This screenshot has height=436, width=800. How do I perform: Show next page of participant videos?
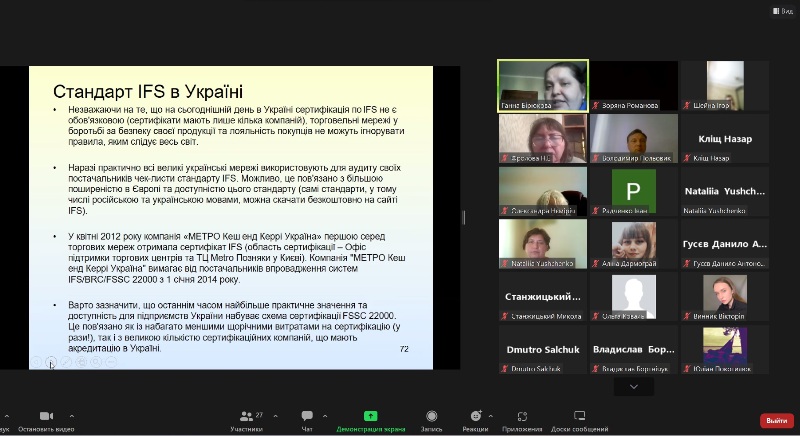[634, 387]
